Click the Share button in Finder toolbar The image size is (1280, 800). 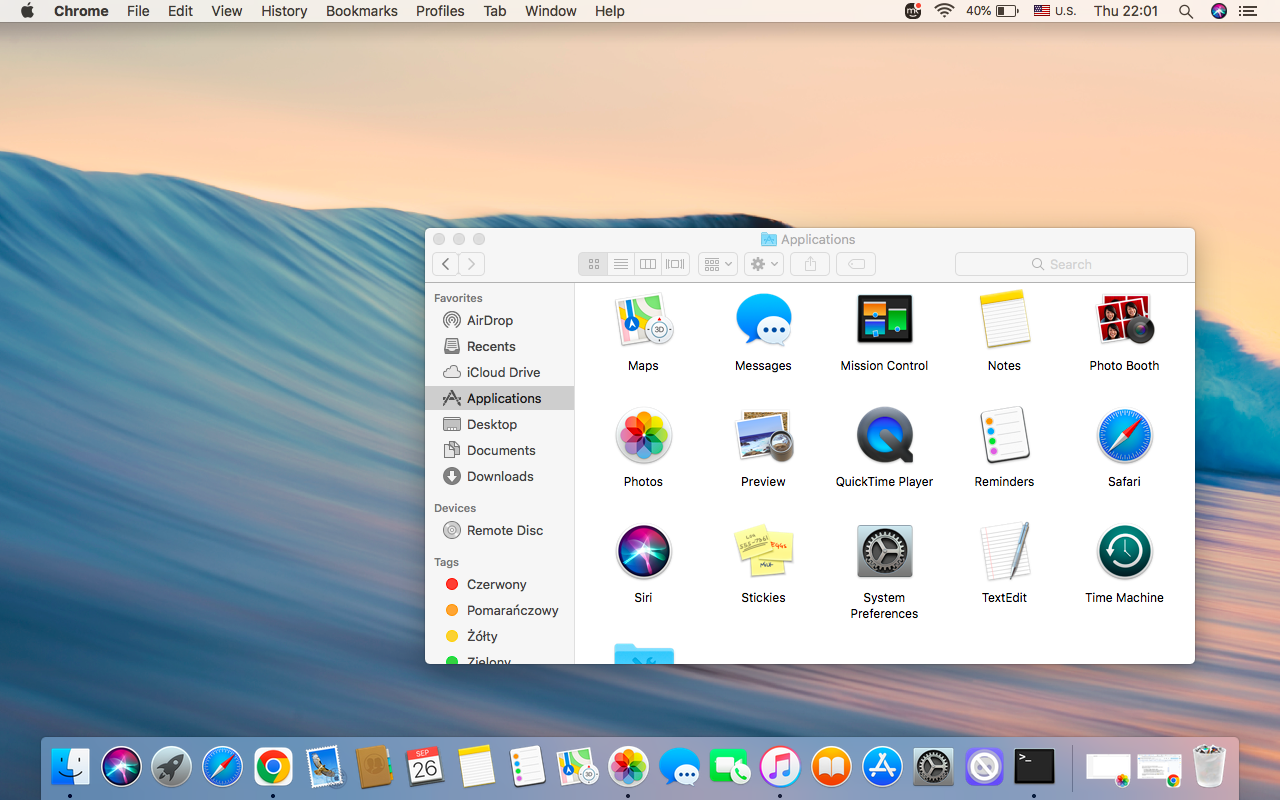click(810, 264)
